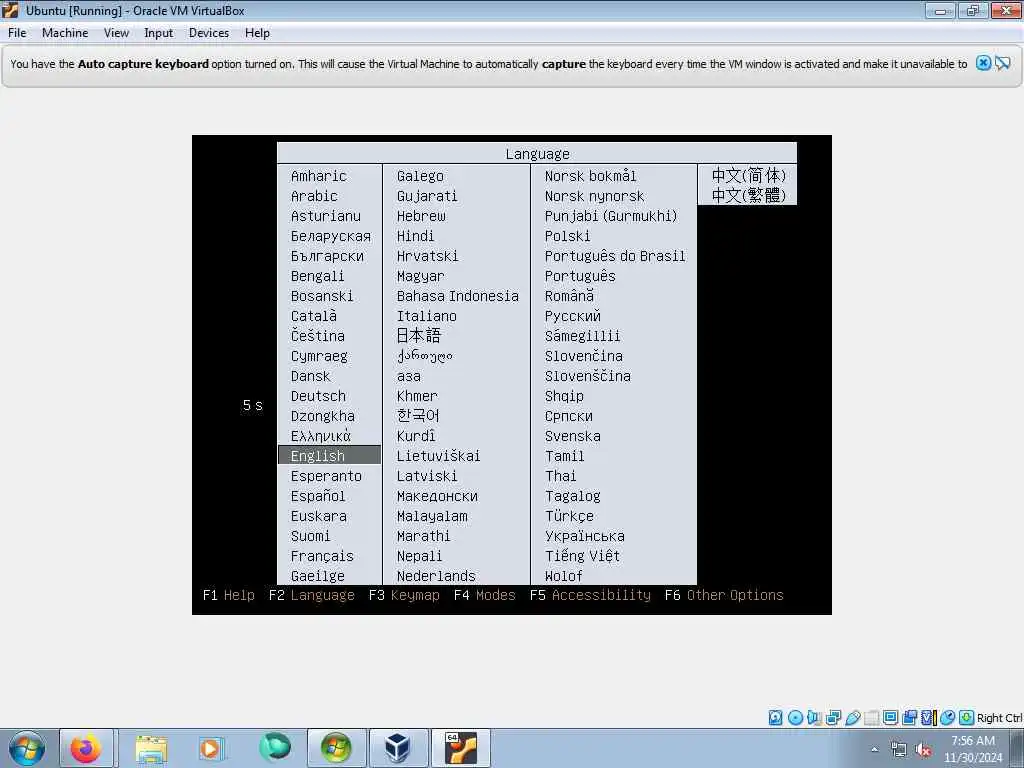The width and height of the screenshot is (1024, 768).
Task: Click the recording status icon
Action: pos(909,718)
